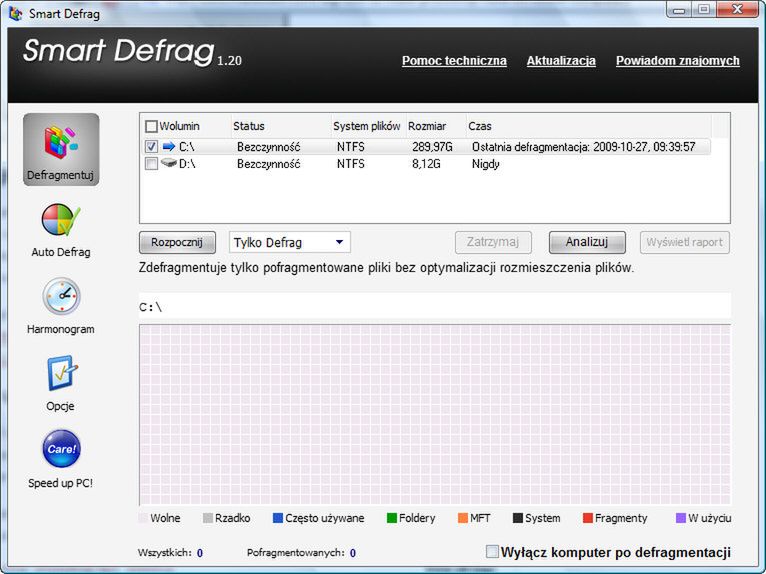
Task: Close the Smart Defrag window
Action: point(738,10)
